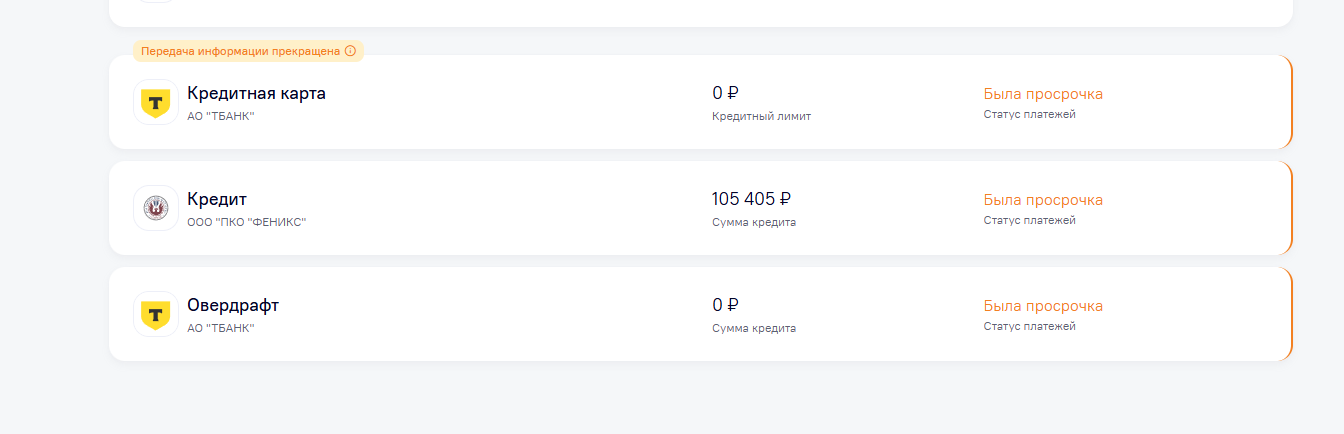Open the 'Кредитная карта' entry title
Viewport: 1344px width, 434px height.
click(256, 94)
